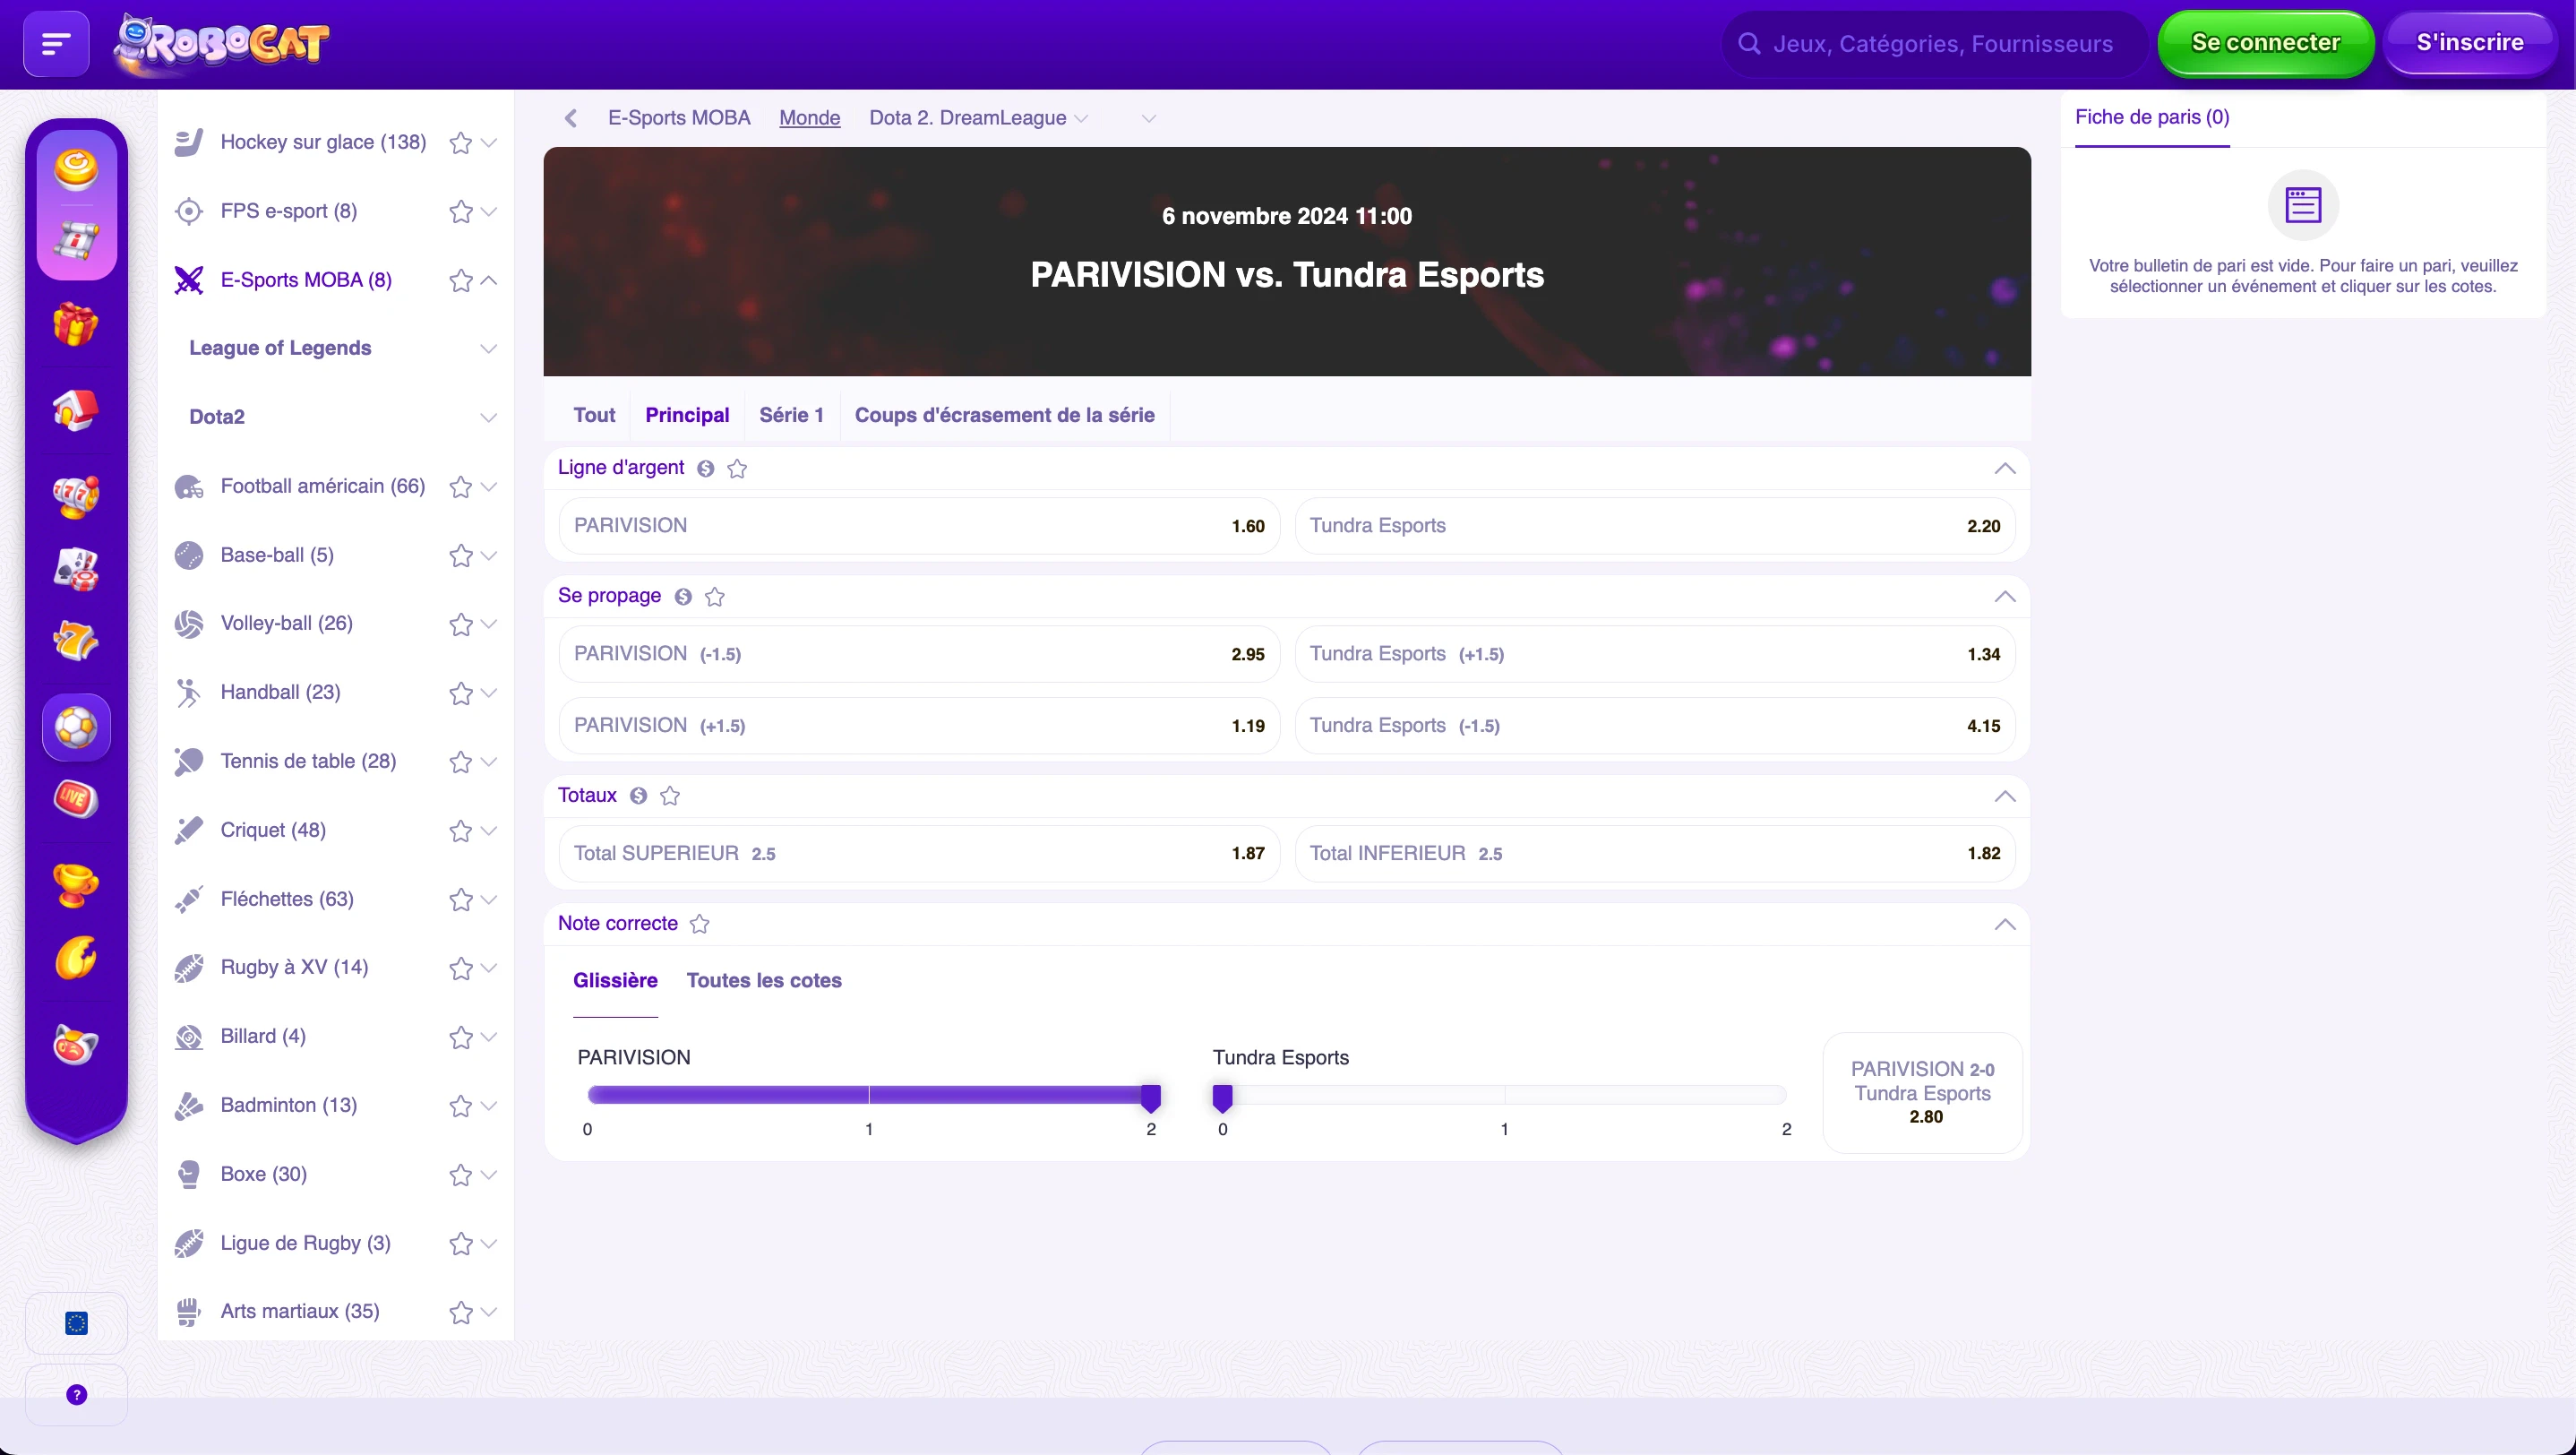Select the soccer ball sports icon
The image size is (2576, 1455).
pyautogui.click(x=76, y=727)
